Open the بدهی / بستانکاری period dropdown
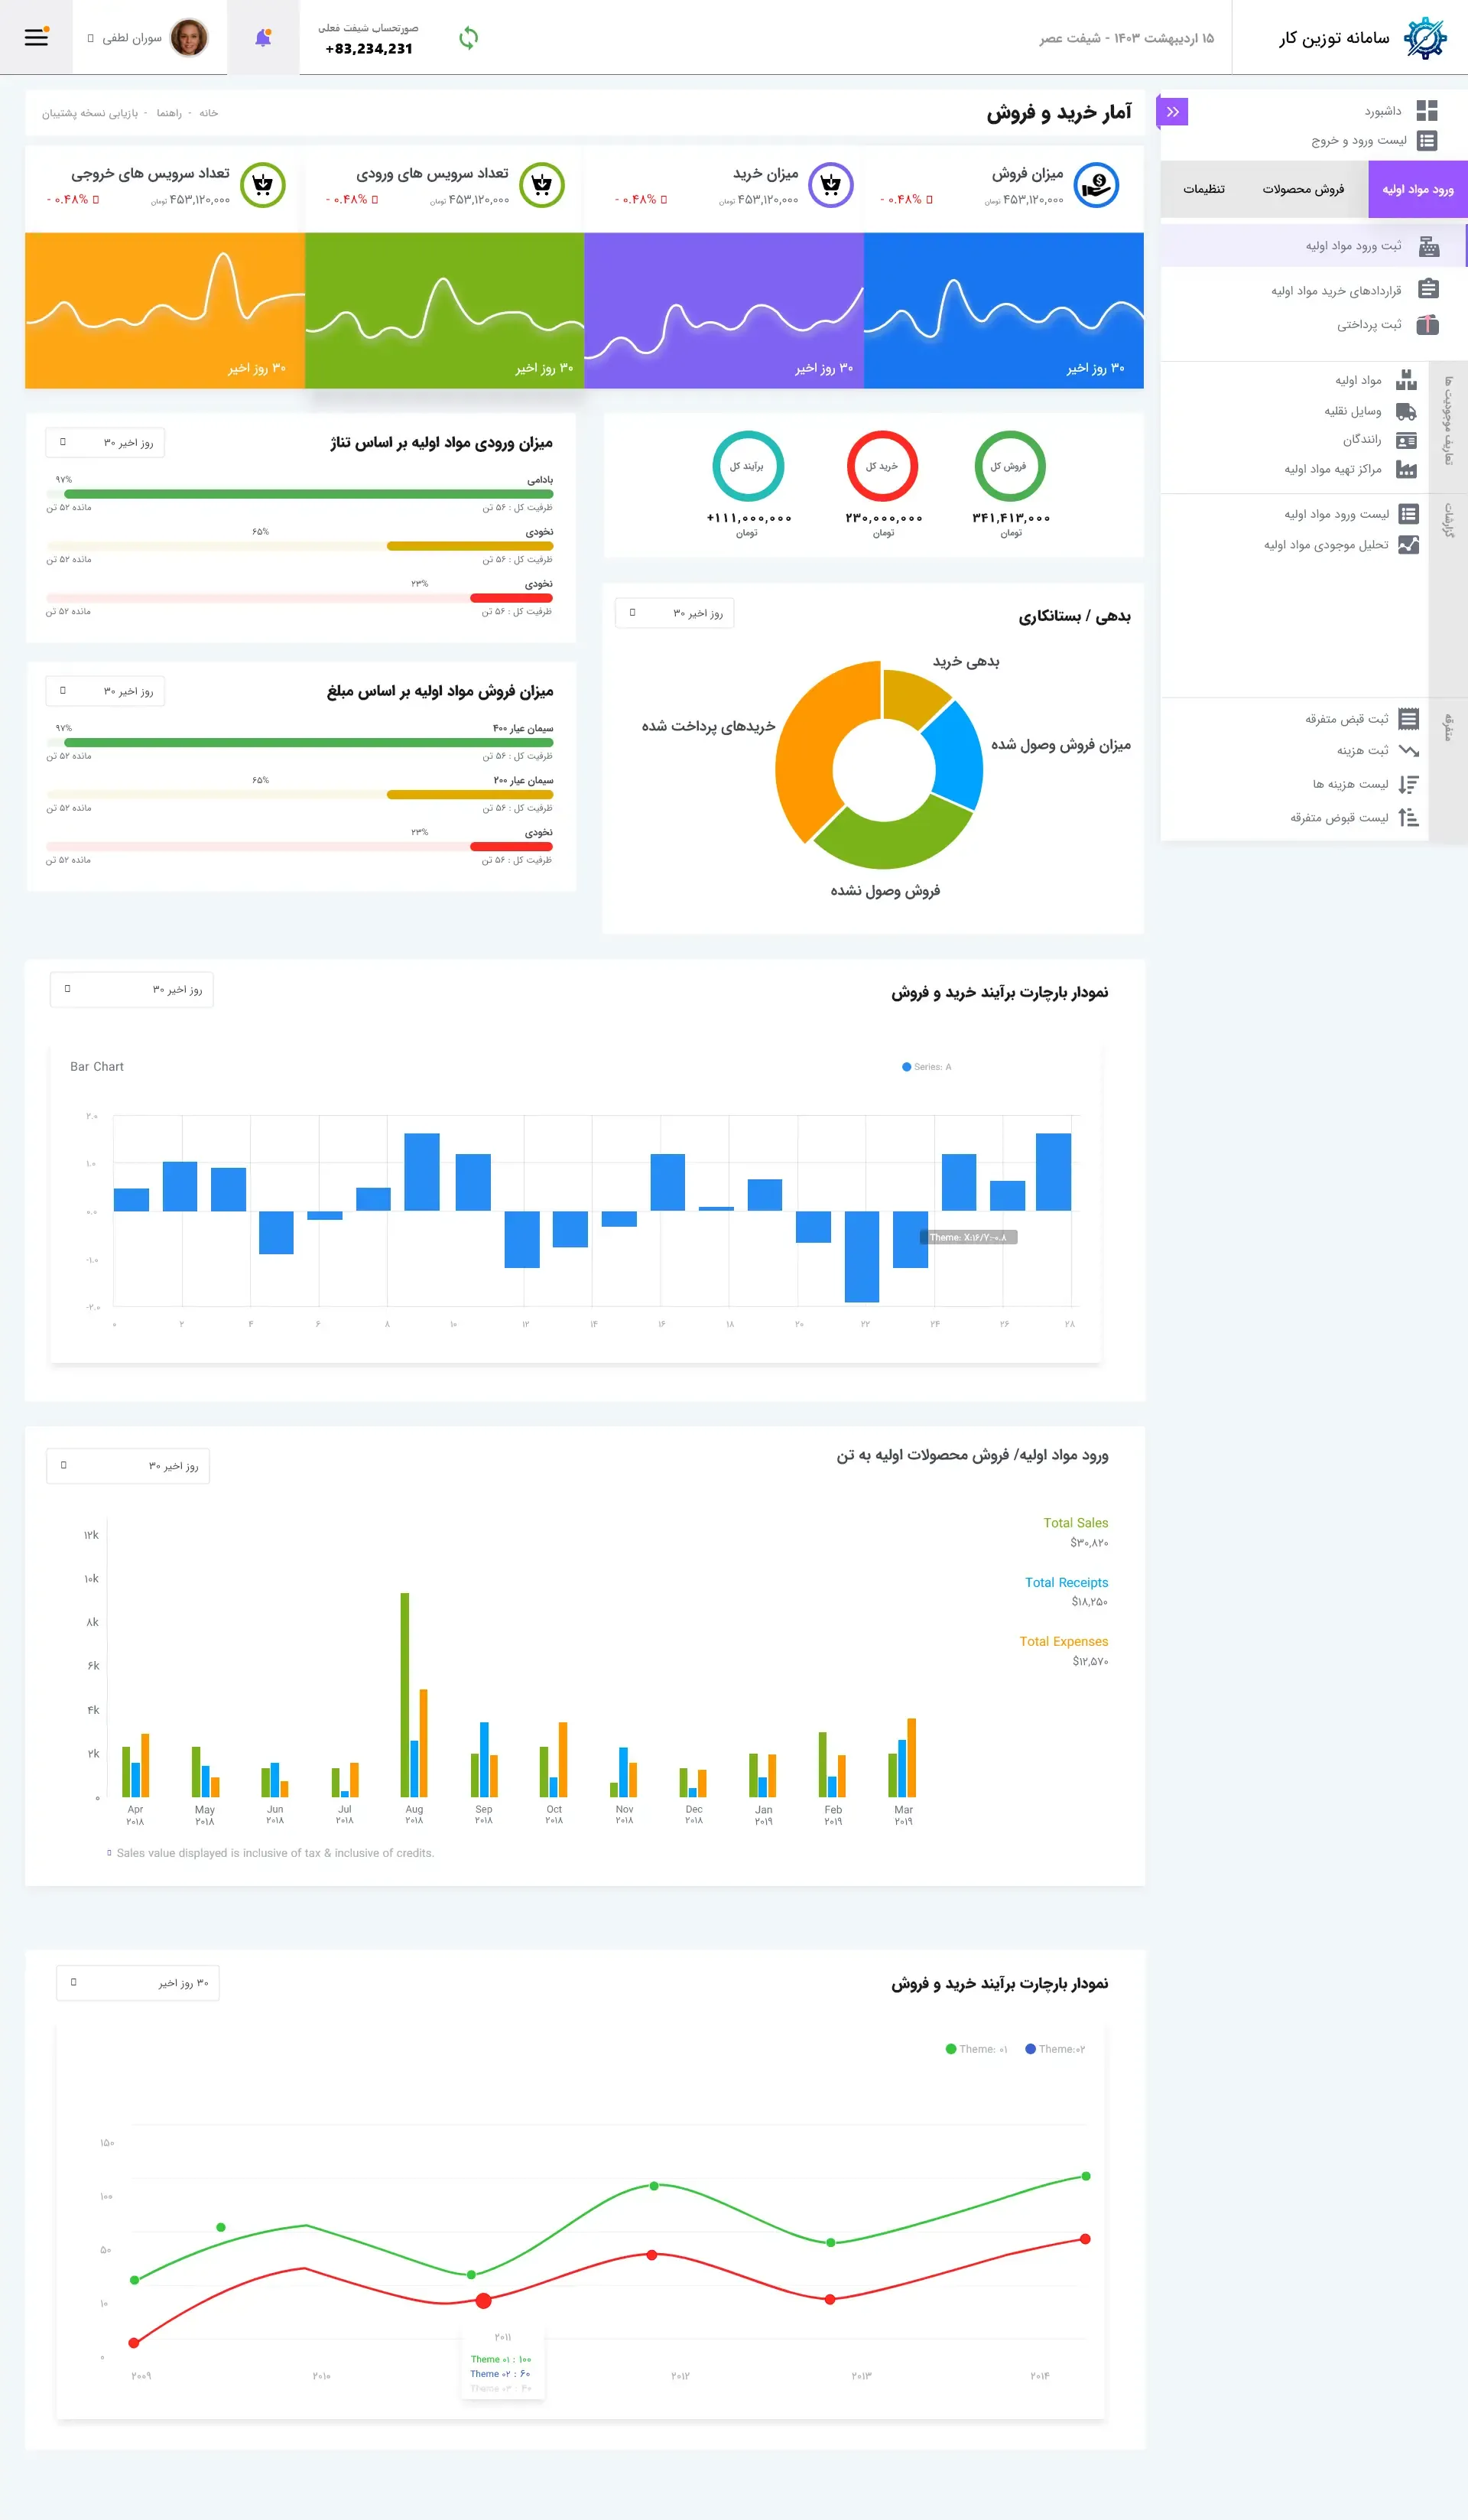Viewport: 1468px width, 2520px height. [674, 613]
